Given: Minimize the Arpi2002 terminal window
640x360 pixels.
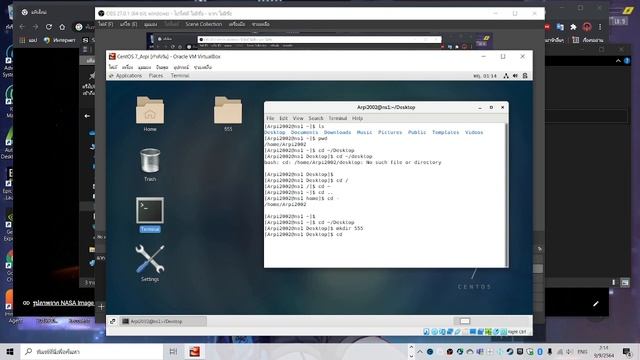Looking at the screenshot, I should pos(480,107).
